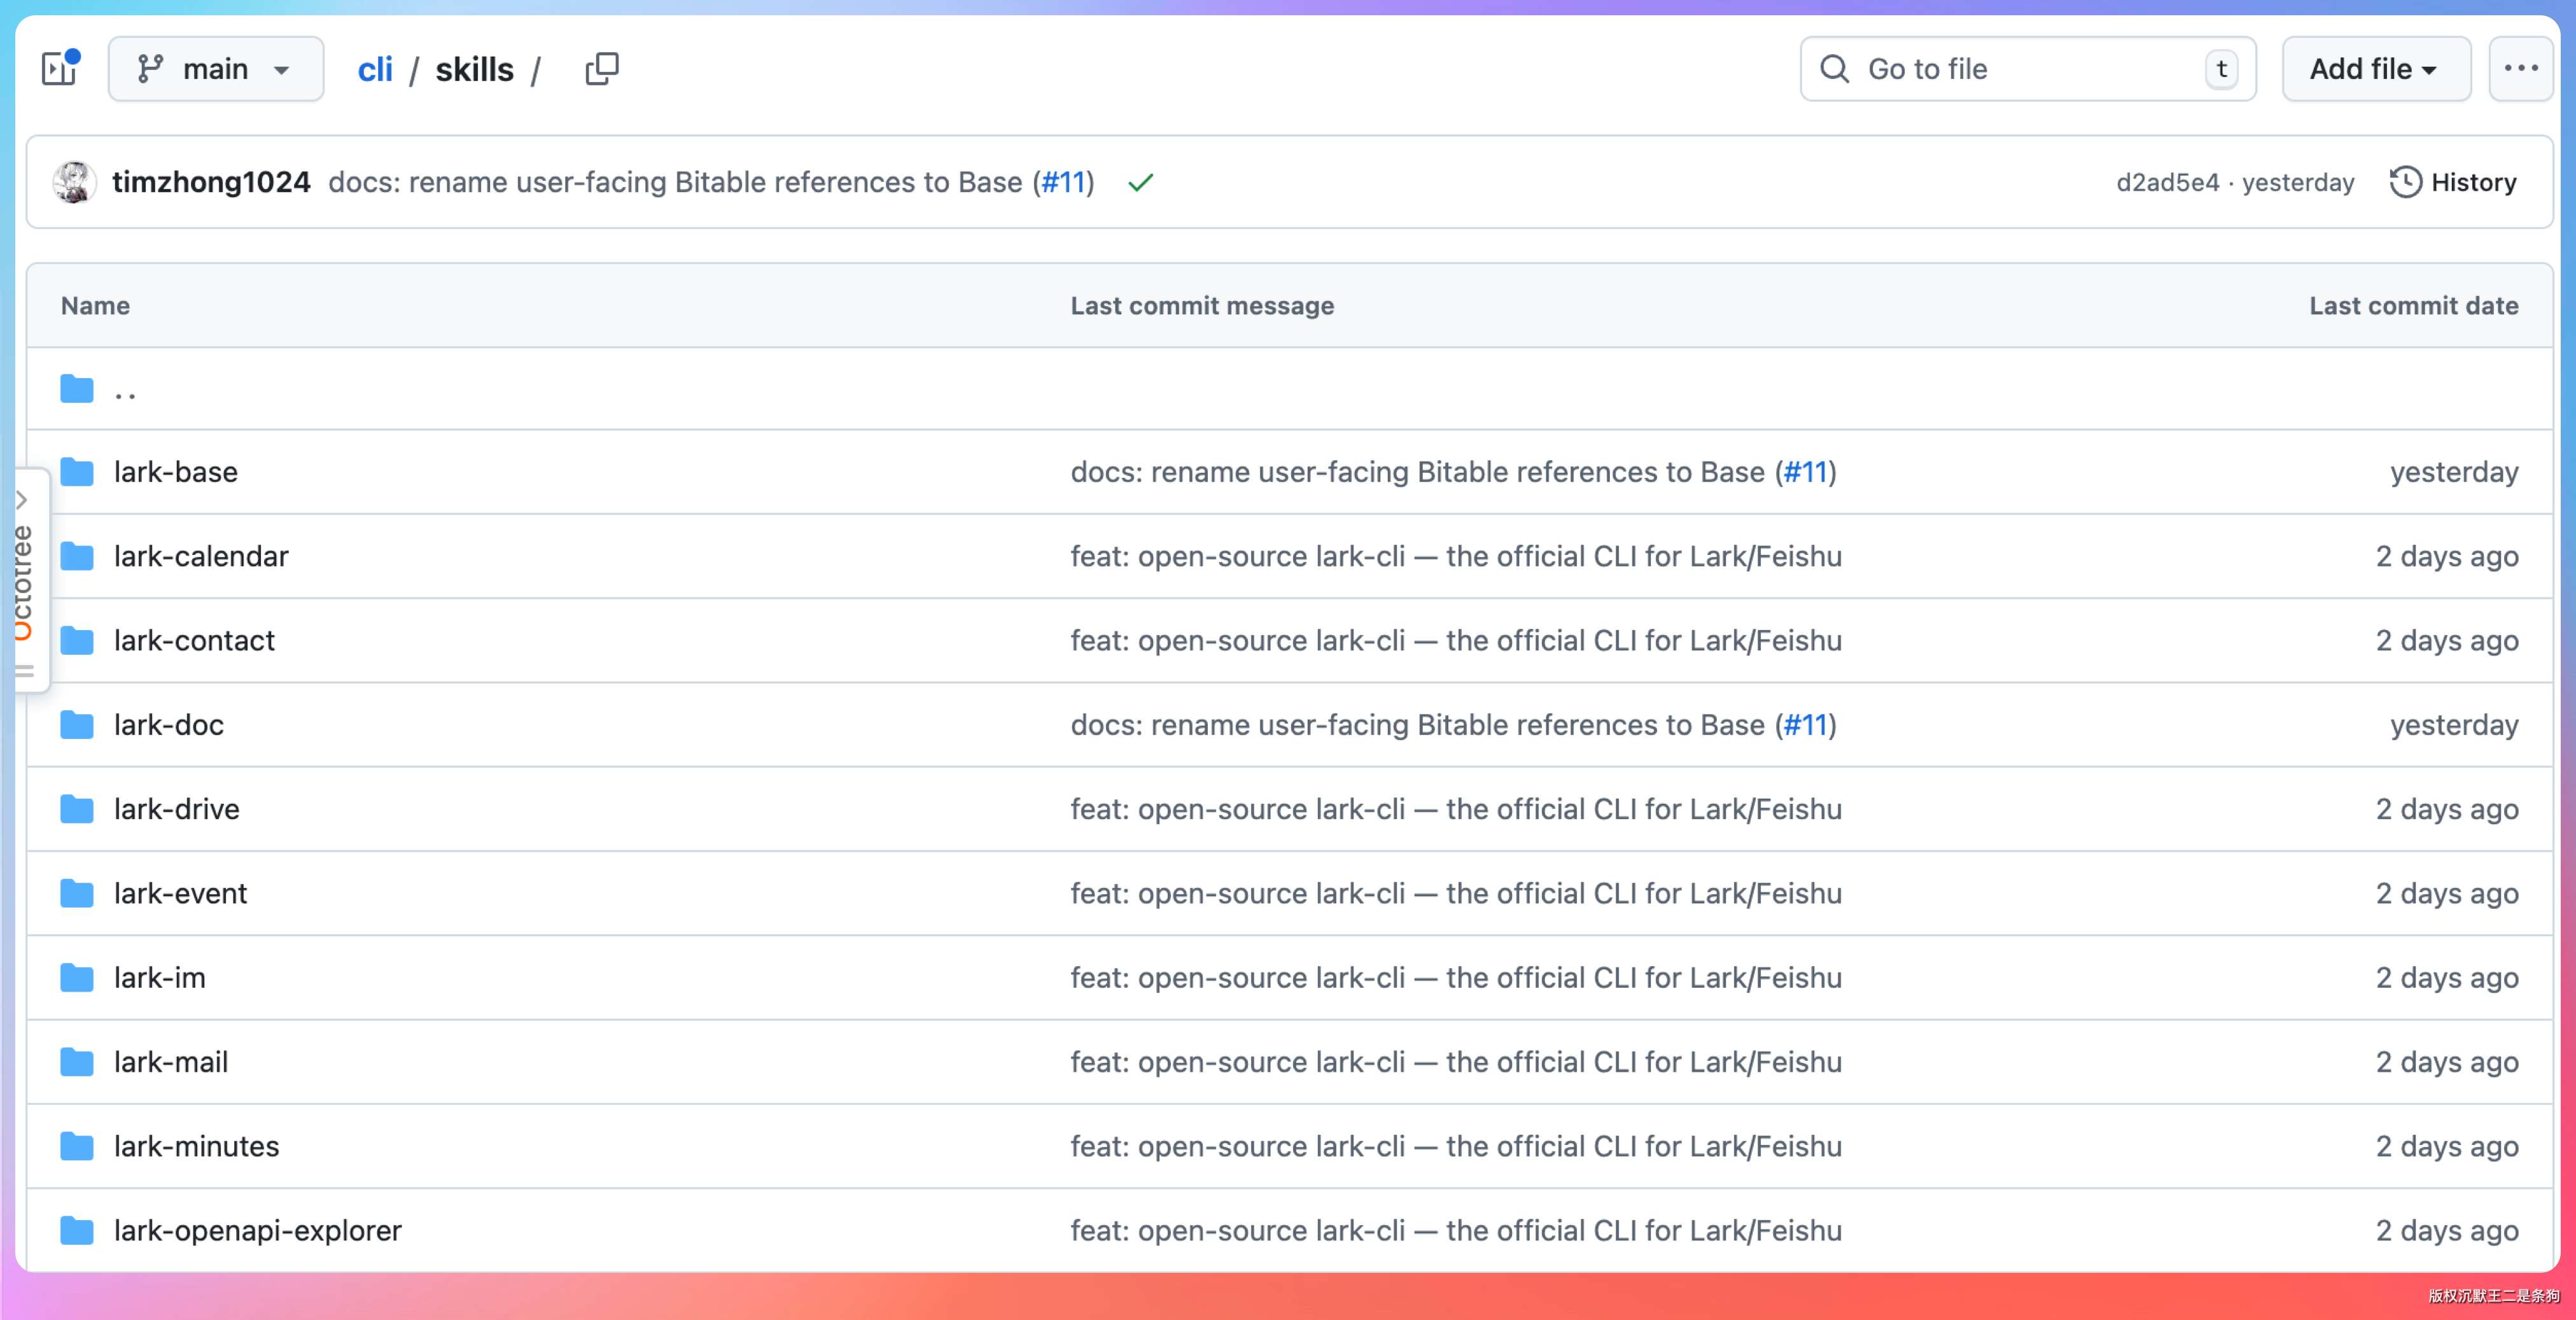Click the green commit status checkmark
The image size is (2576, 1320).
click(1140, 183)
